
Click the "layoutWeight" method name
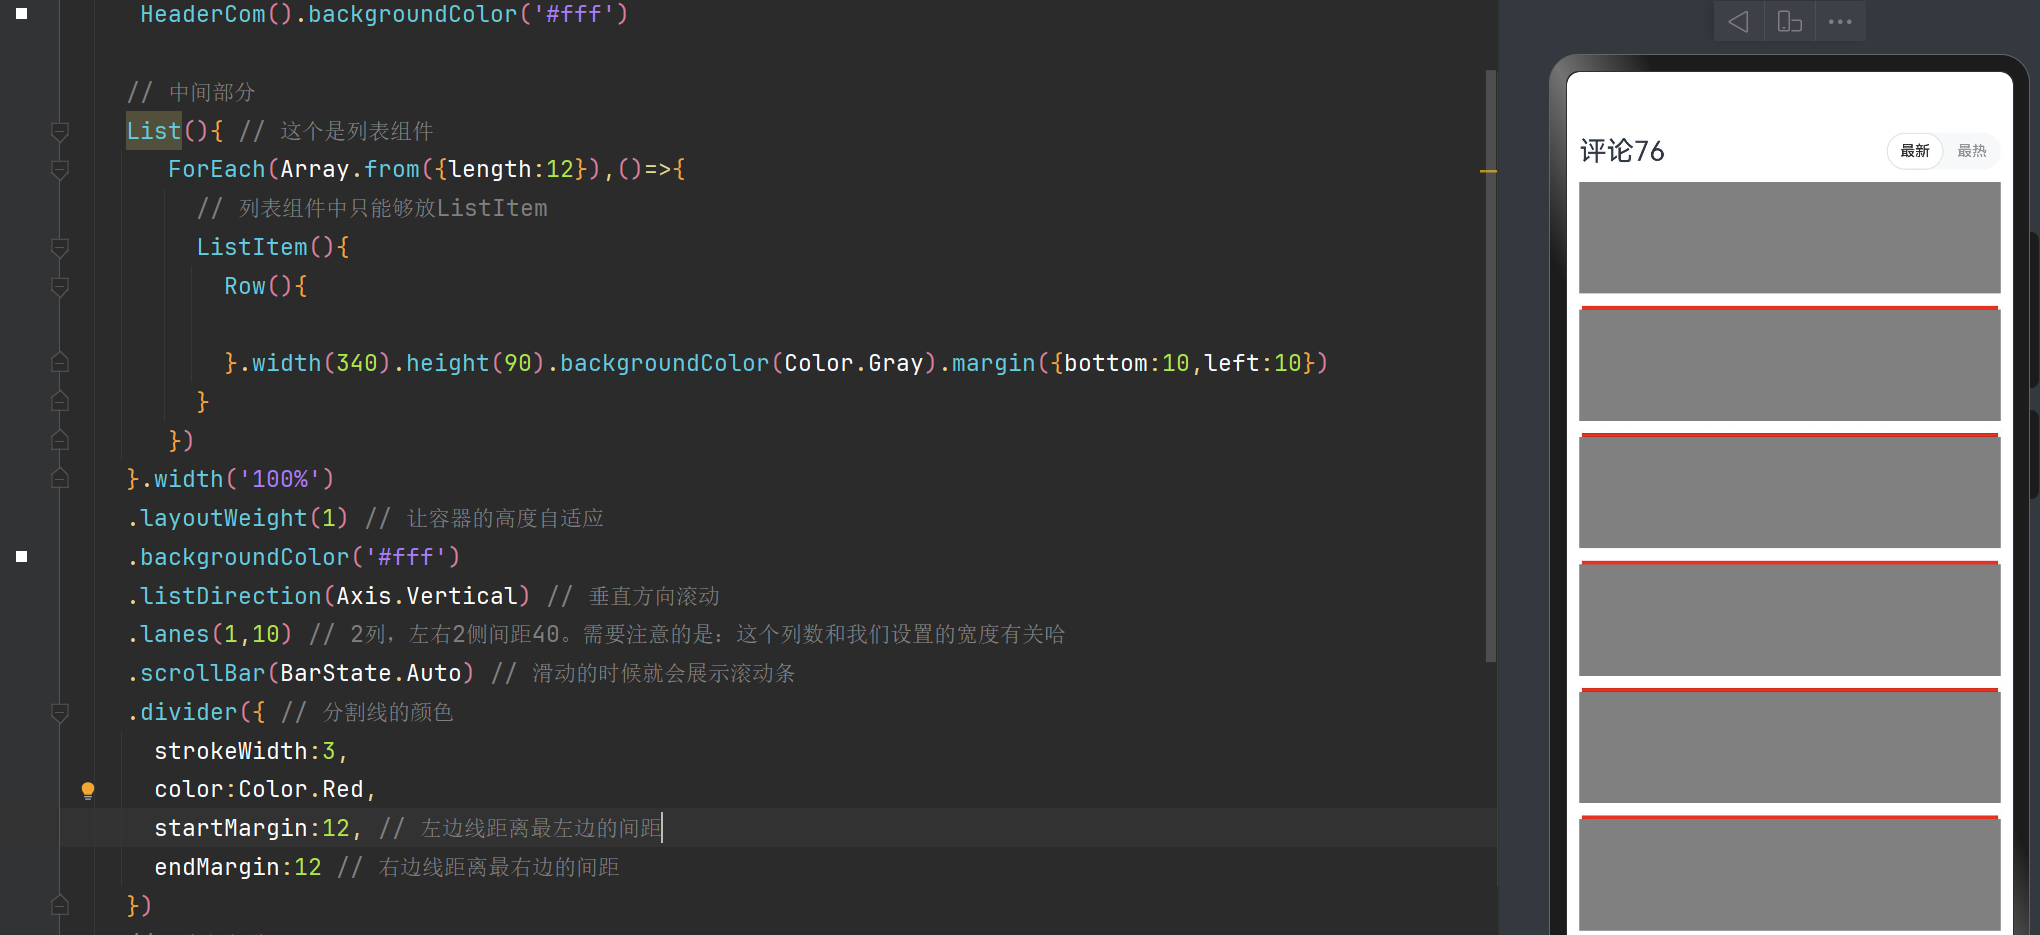pos(224,518)
